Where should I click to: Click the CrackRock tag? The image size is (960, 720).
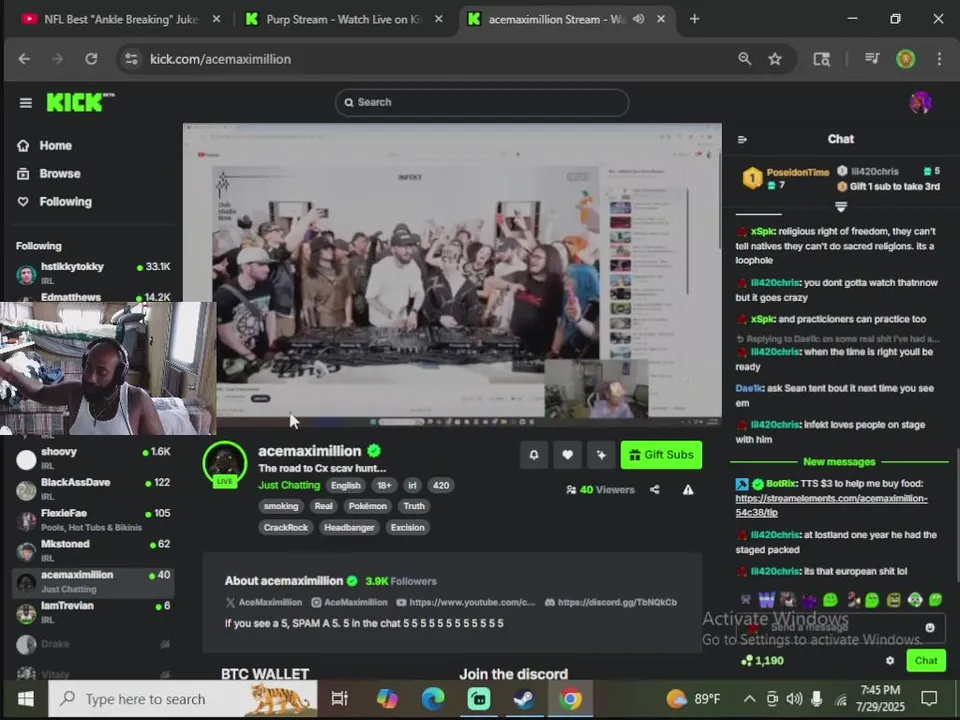286,528
